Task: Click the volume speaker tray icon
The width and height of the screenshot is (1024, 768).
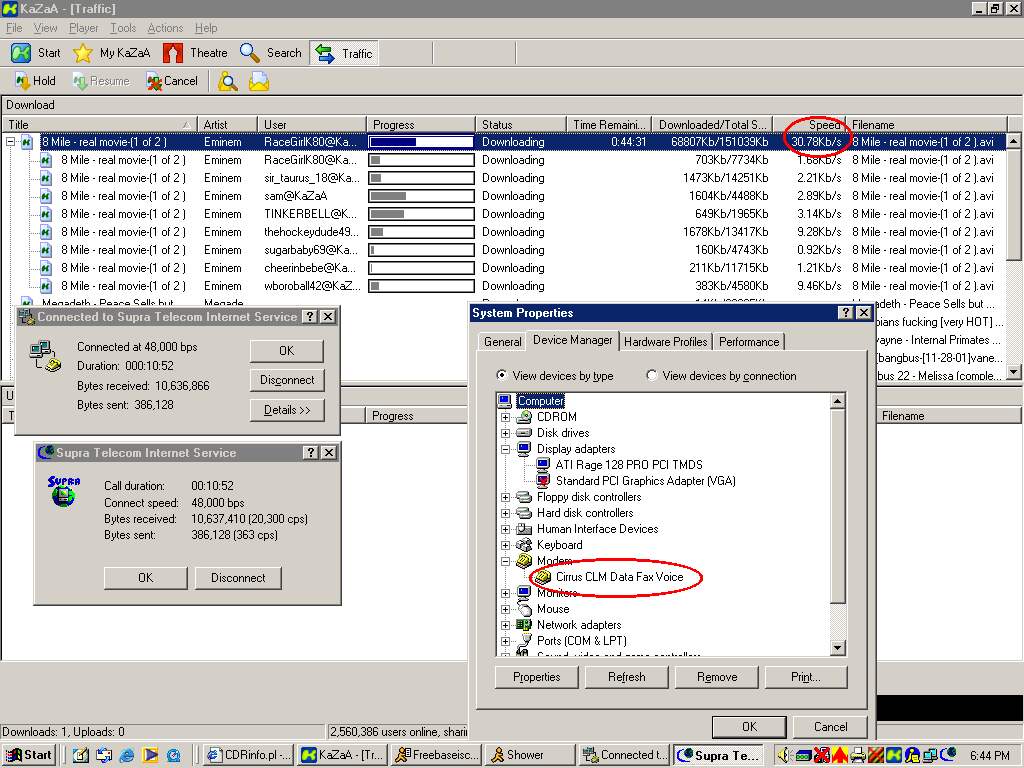Action: pos(784,755)
